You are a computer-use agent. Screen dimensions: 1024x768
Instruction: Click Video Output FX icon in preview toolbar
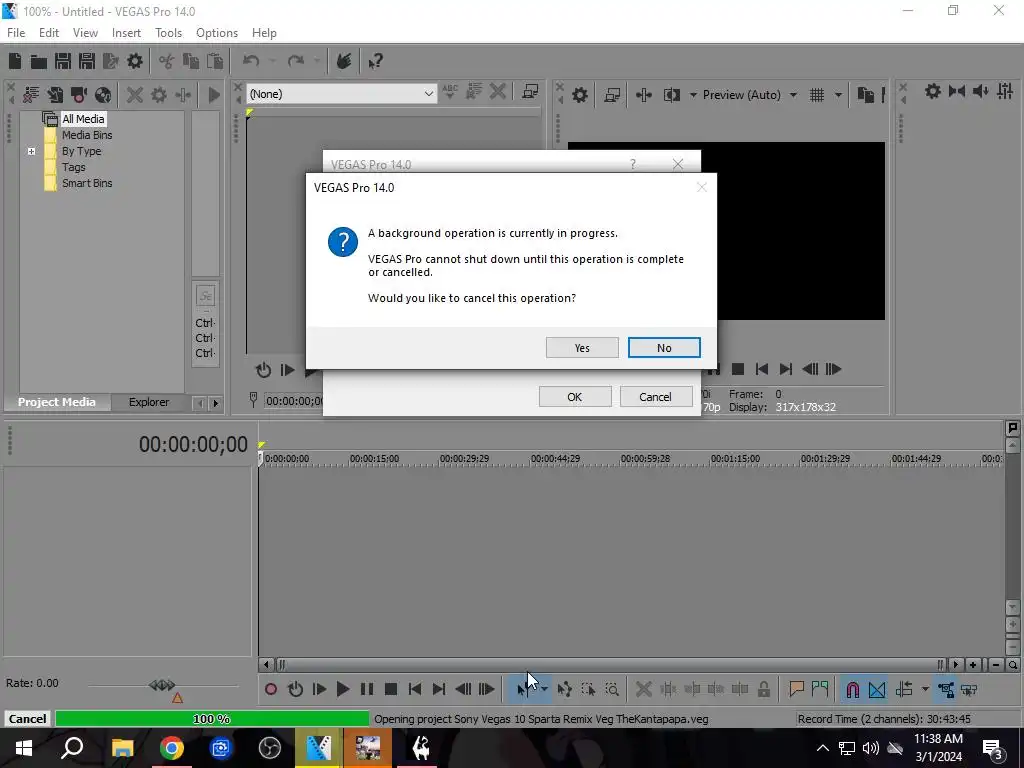(644, 95)
